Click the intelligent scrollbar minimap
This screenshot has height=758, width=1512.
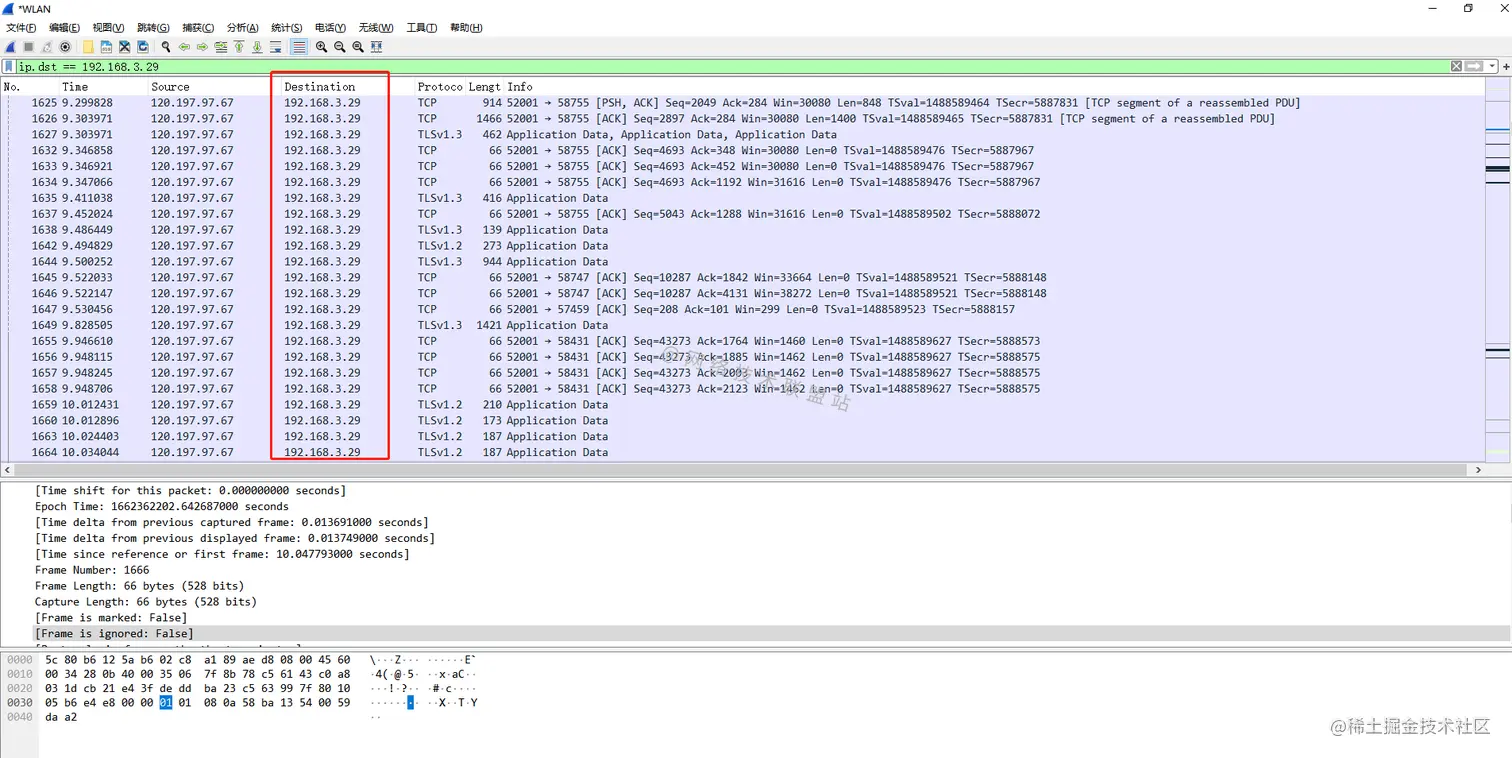click(x=1497, y=270)
